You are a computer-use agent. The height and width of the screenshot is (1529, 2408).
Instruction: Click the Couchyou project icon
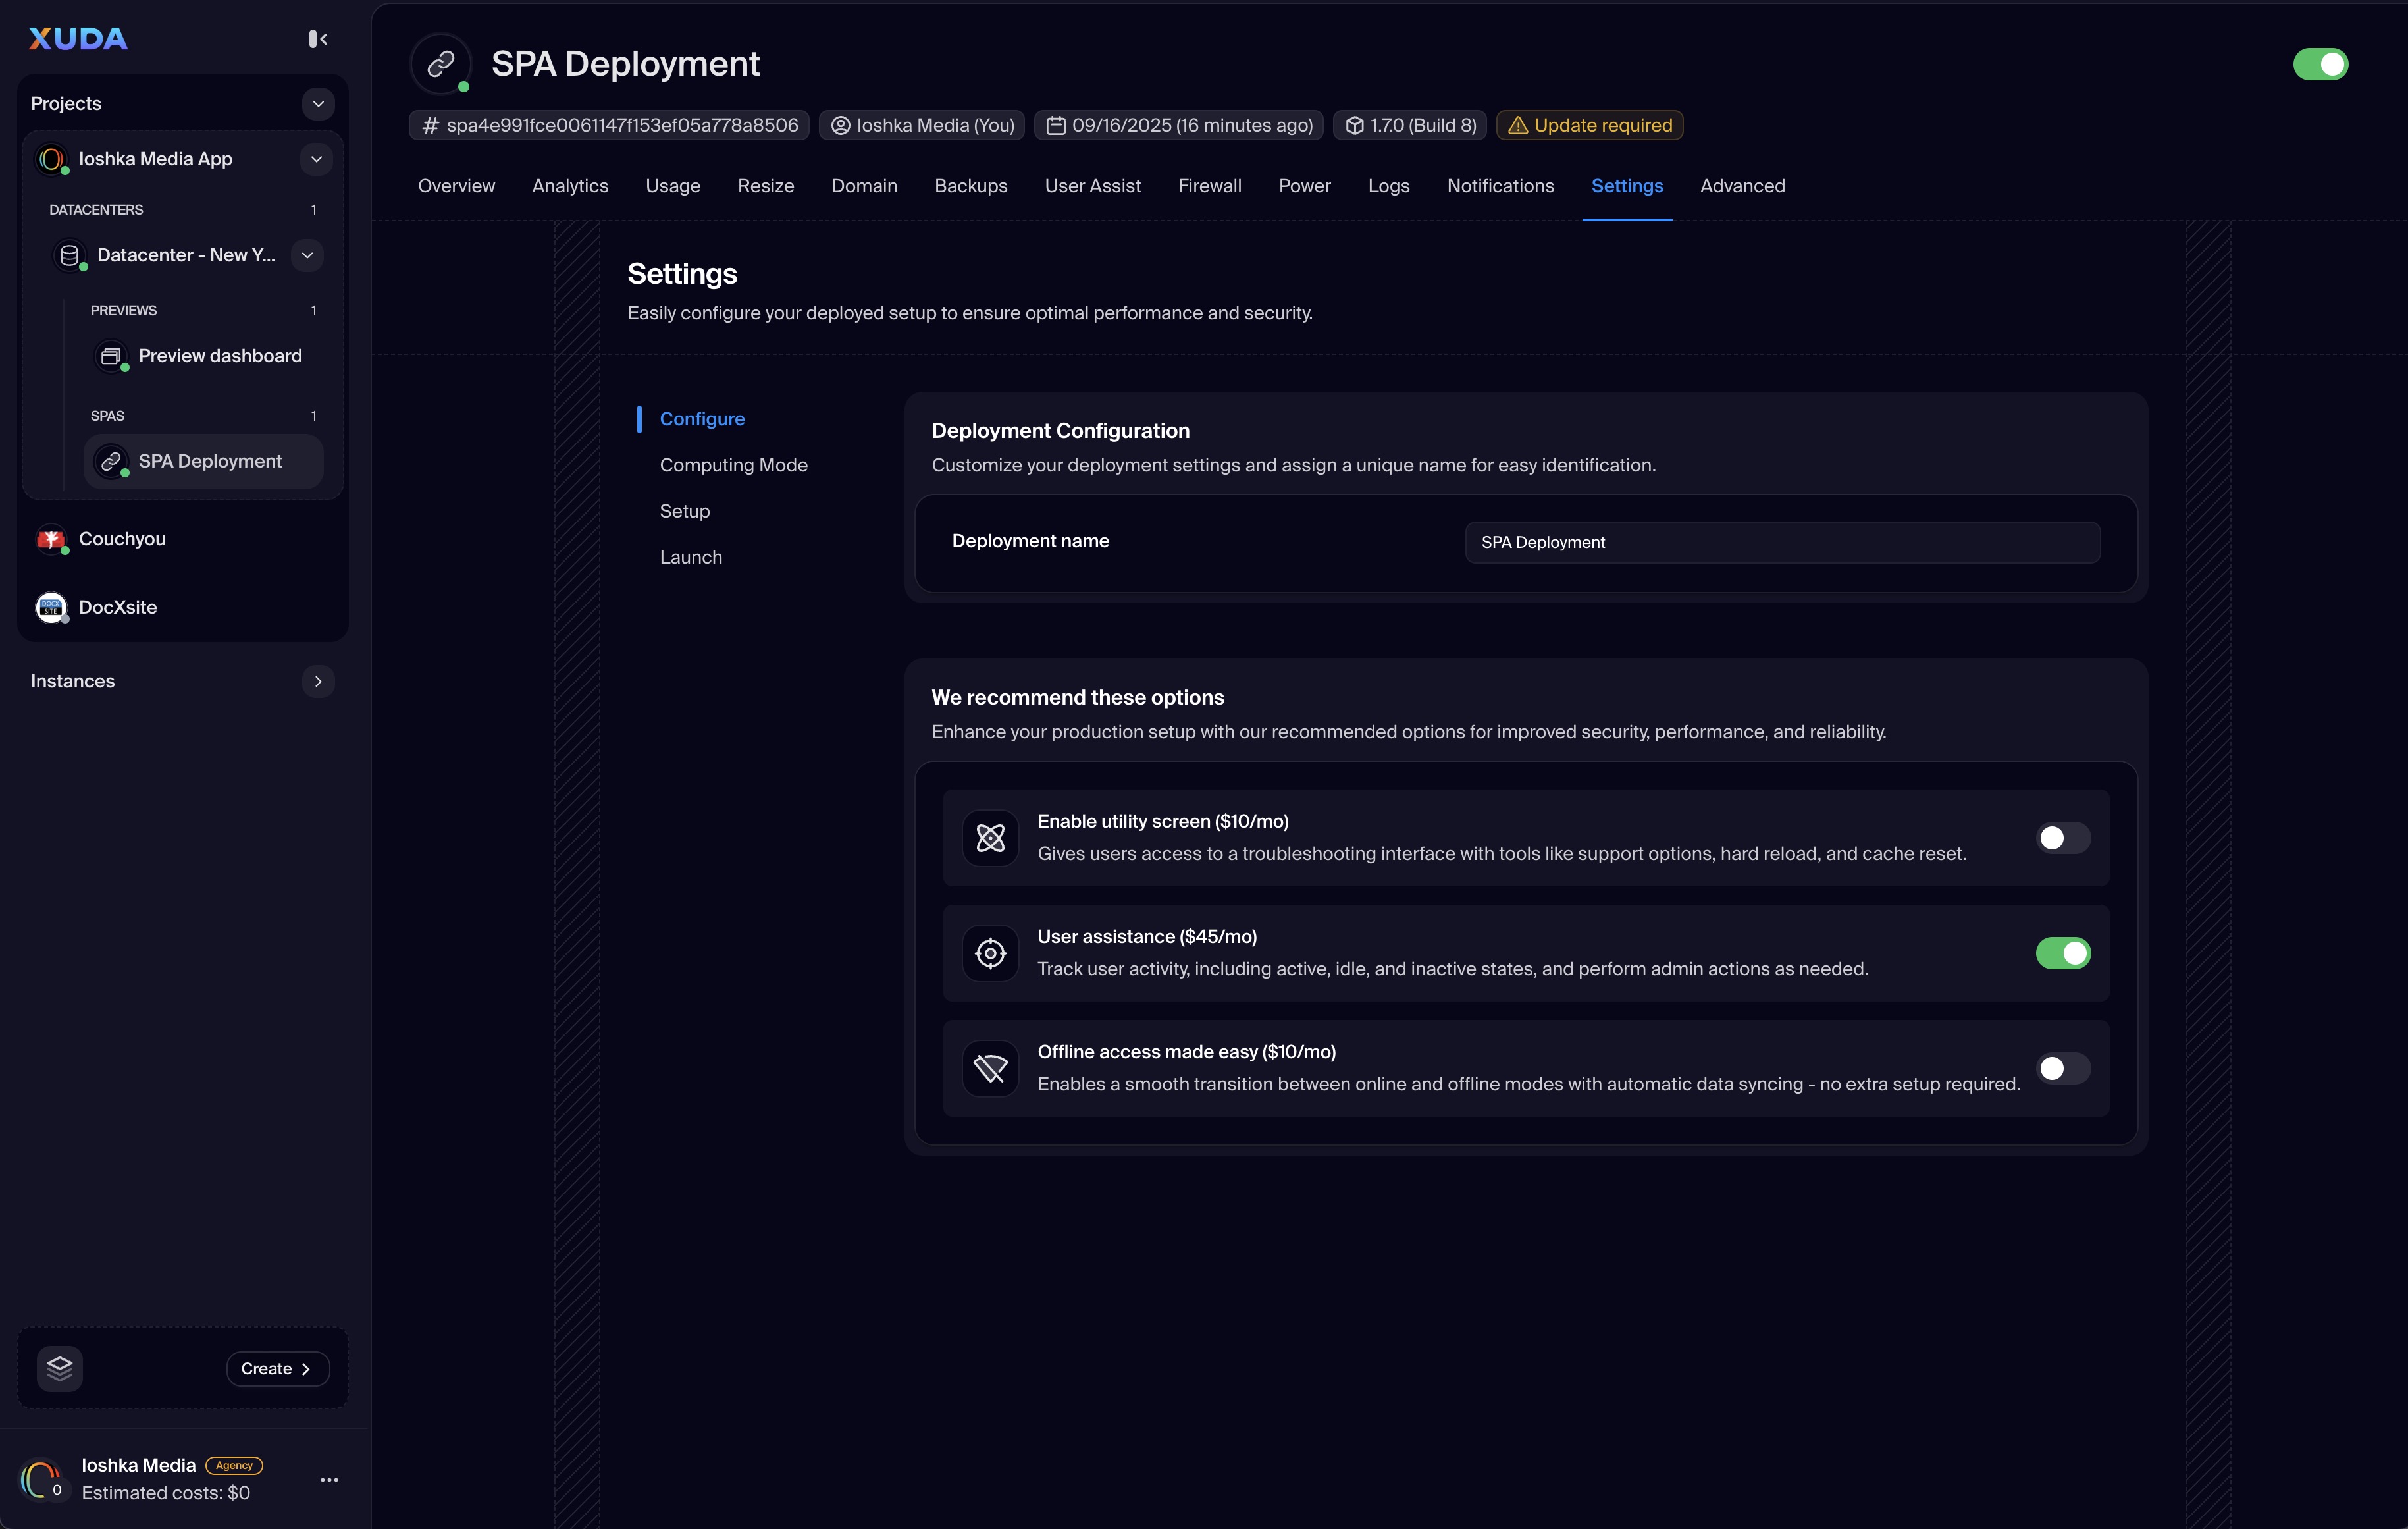point(51,539)
